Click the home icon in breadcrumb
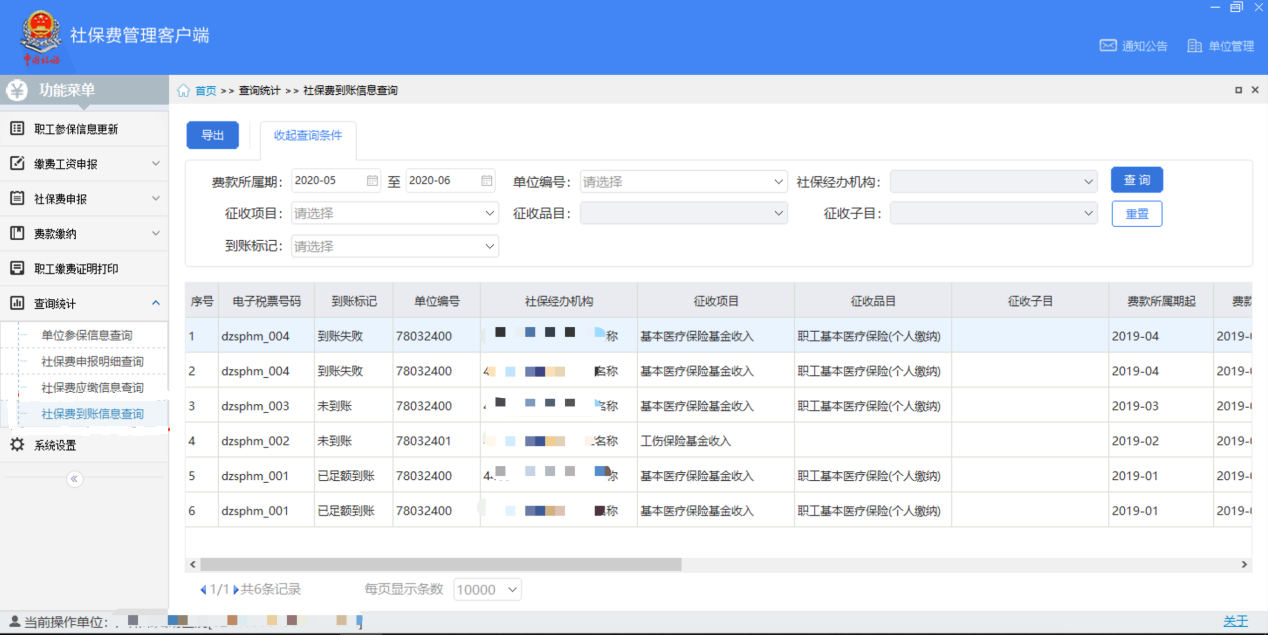Screen dimensions: 1268x635 pos(183,90)
